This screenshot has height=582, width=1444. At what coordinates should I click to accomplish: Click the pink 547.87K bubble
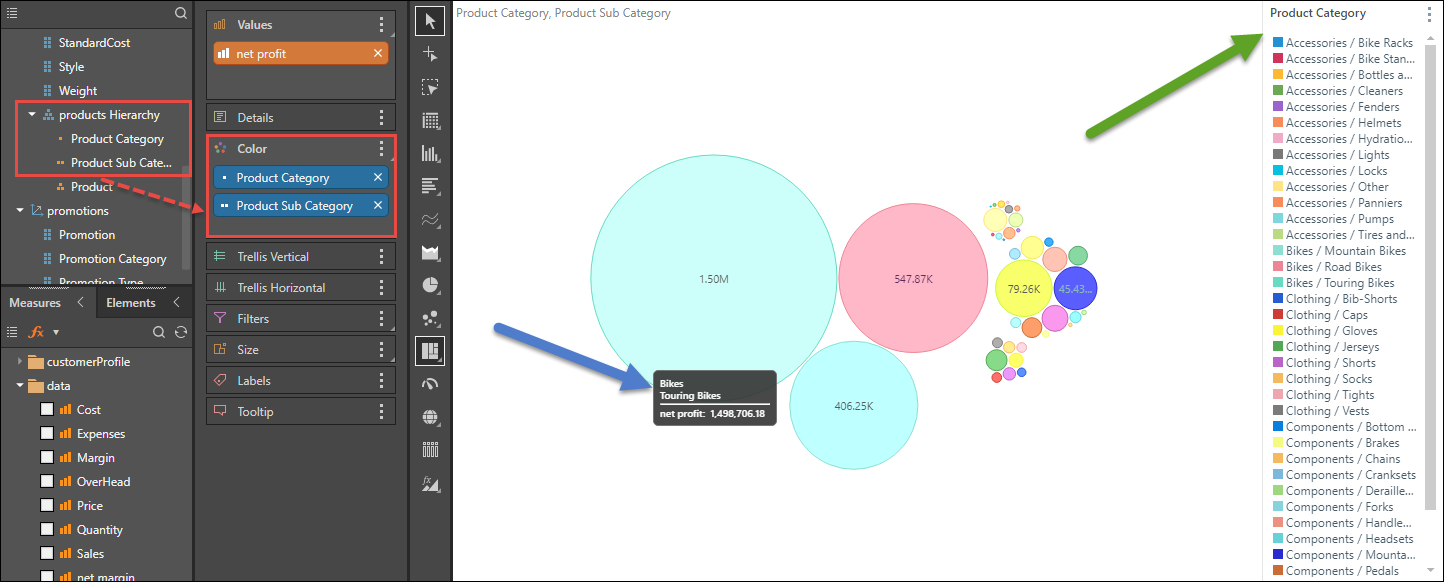click(913, 278)
